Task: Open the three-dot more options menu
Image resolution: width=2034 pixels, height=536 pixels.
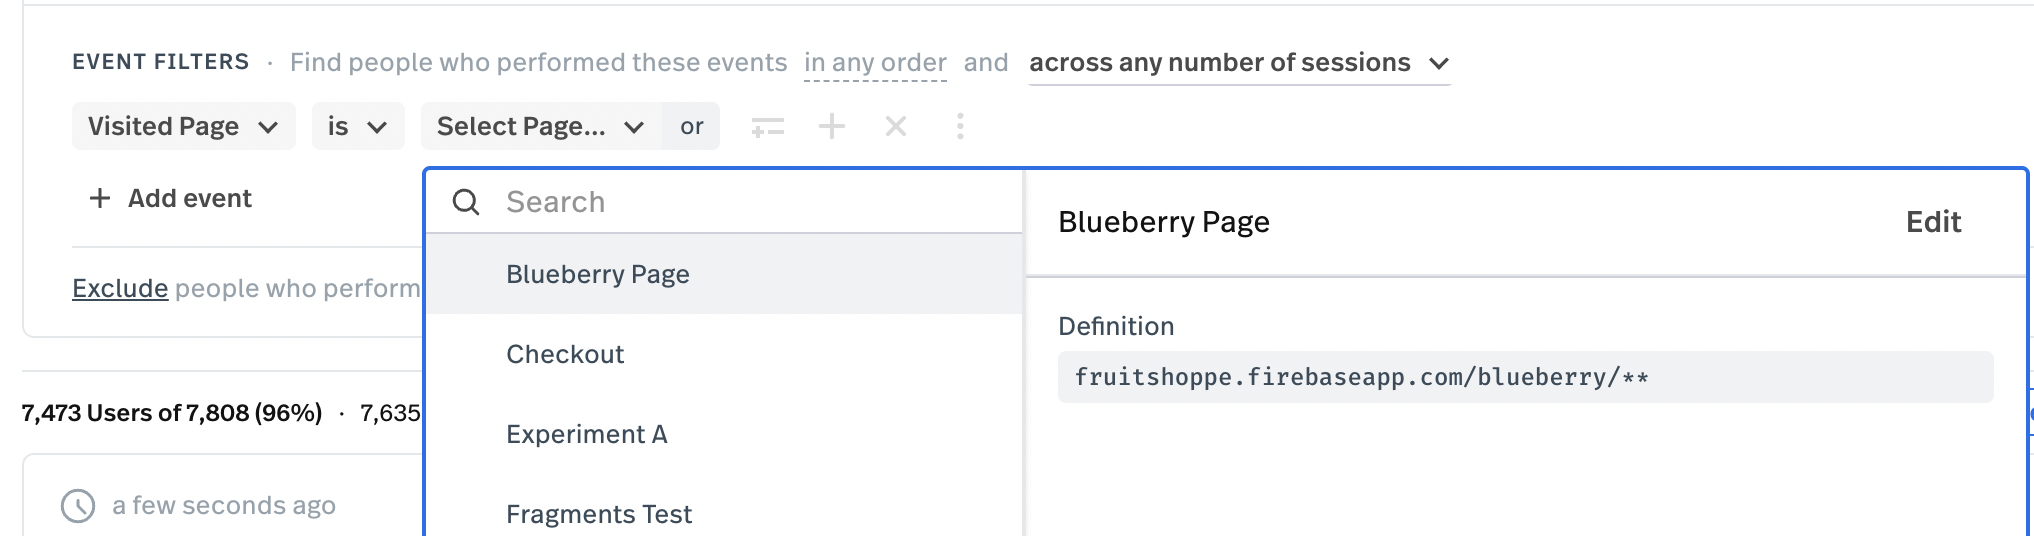Action: pos(960,126)
